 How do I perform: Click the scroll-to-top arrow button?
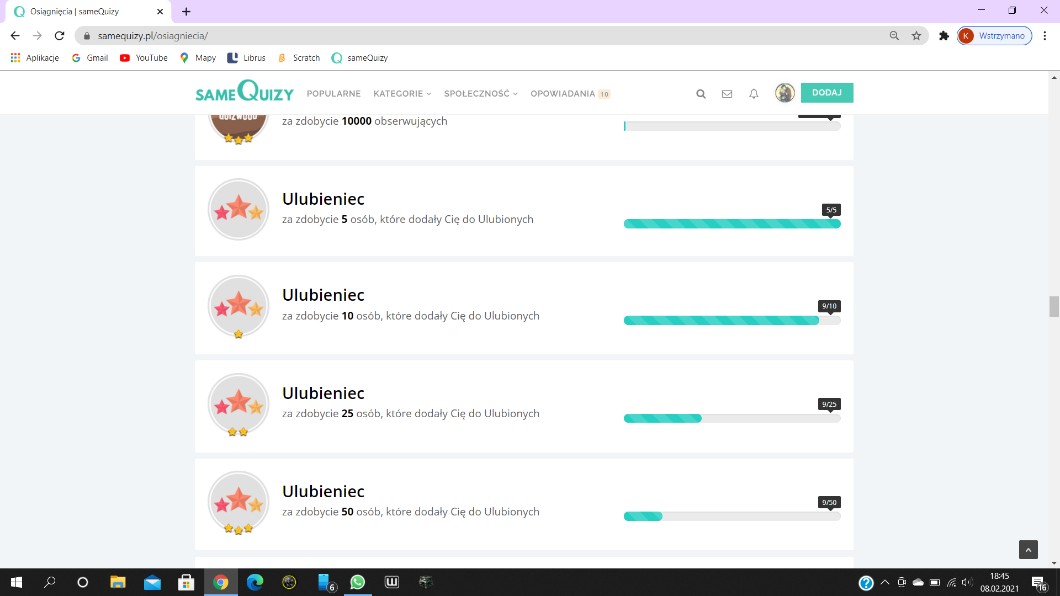[1028, 549]
